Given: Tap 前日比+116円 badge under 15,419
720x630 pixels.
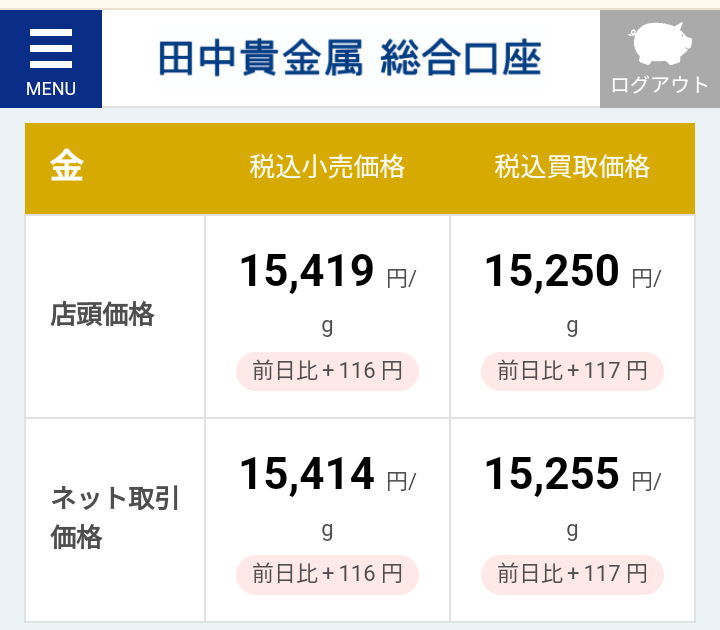Looking at the screenshot, I should click(x=327, y=371).
